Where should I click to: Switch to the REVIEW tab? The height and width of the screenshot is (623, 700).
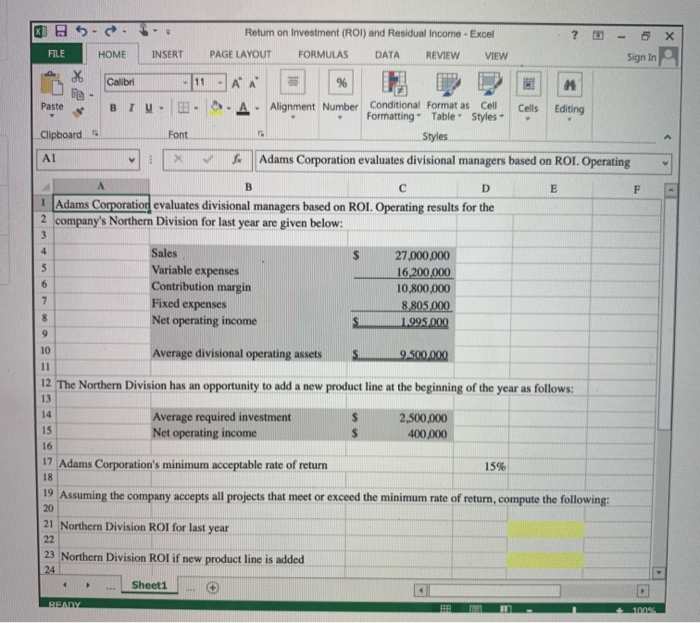tap(442, 55)
